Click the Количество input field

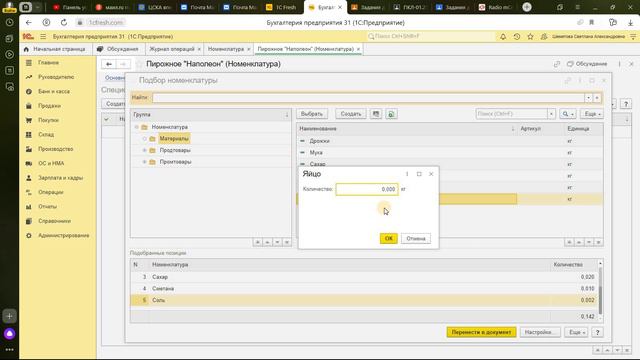tap(367, 189)
